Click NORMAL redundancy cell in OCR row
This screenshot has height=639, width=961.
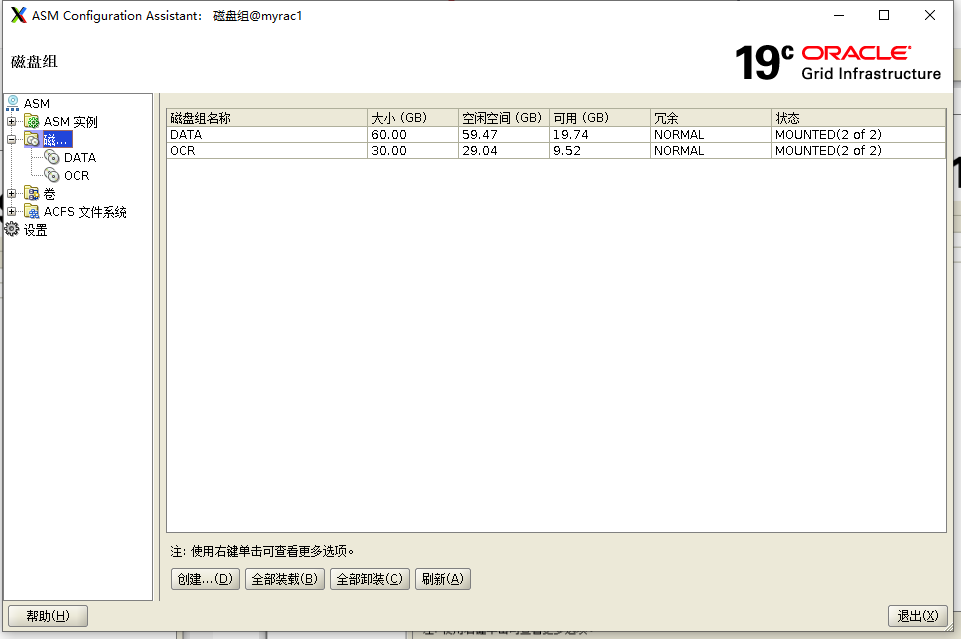pyautogui.click(x=710, y=150)
